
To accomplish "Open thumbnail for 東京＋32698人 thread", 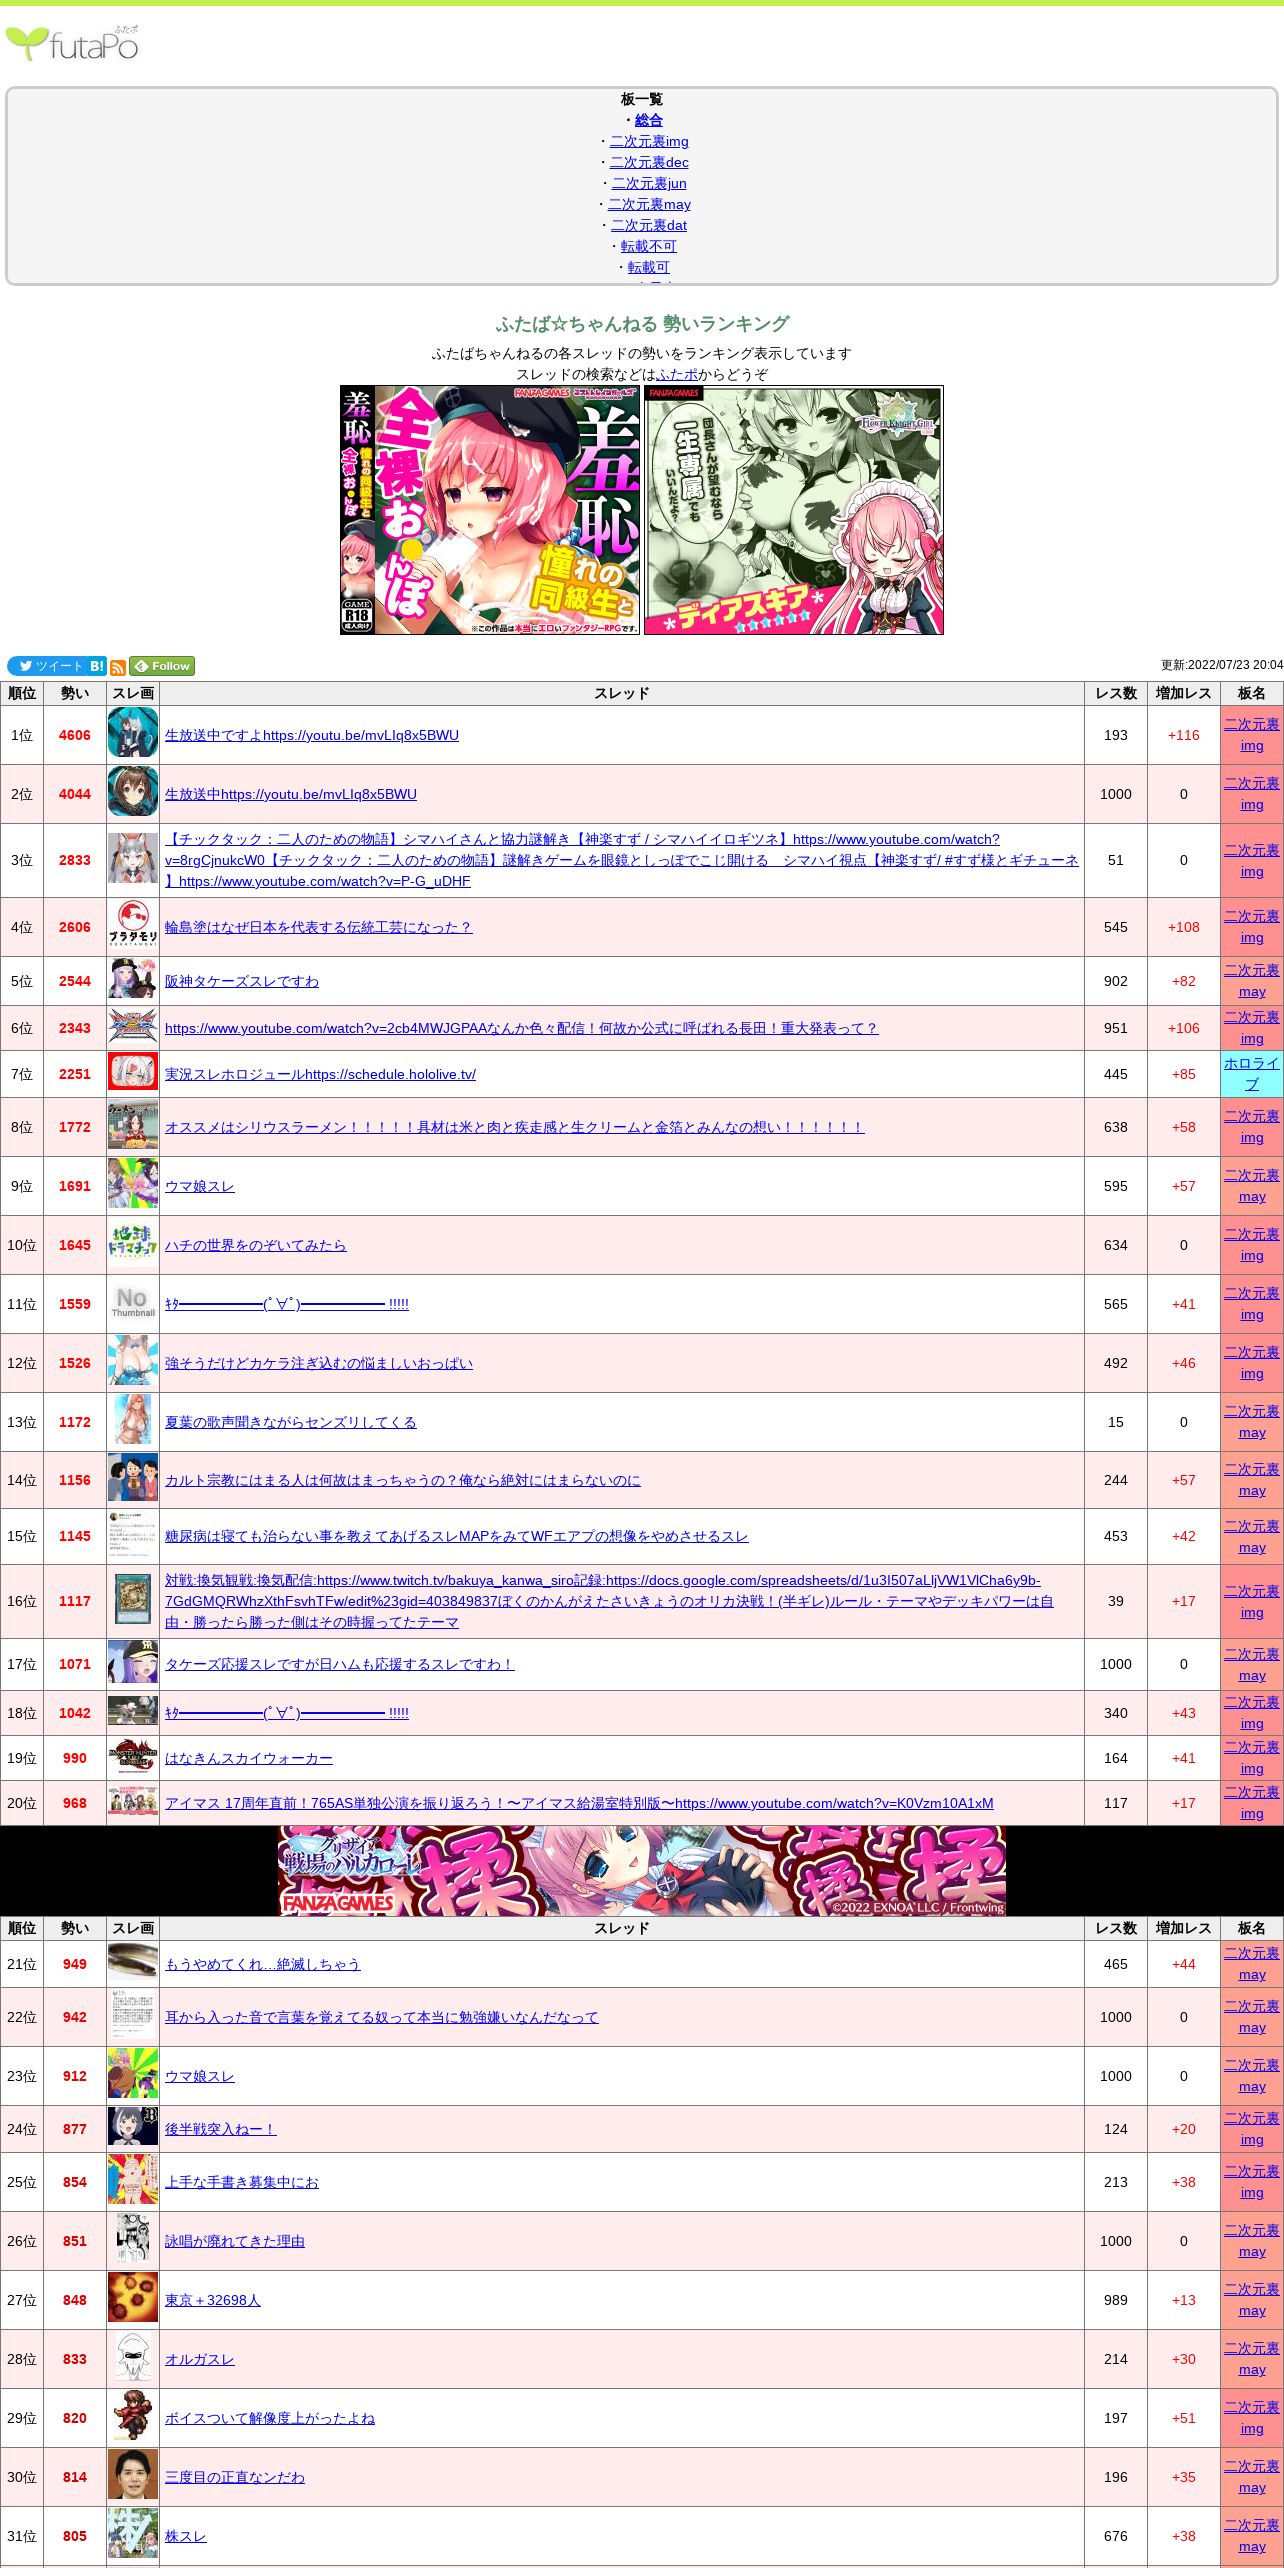I will coord(133,2299).
